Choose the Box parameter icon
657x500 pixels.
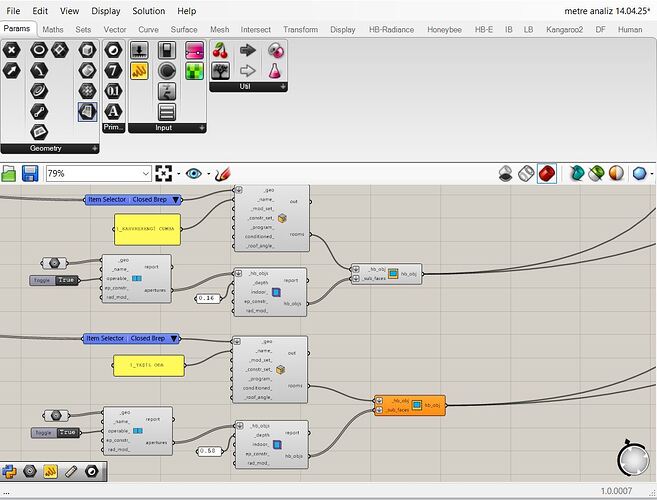tap(87, 50)
